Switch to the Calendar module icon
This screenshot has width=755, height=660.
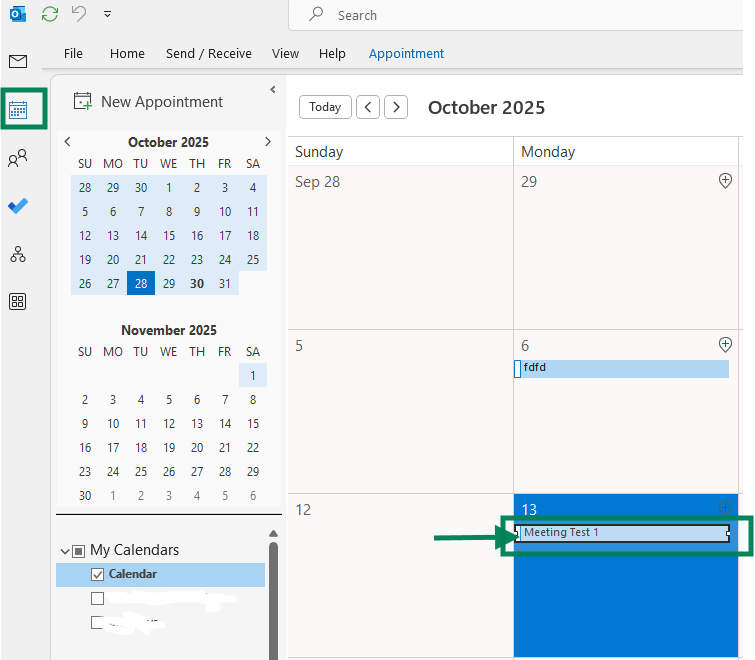[18, 110]
